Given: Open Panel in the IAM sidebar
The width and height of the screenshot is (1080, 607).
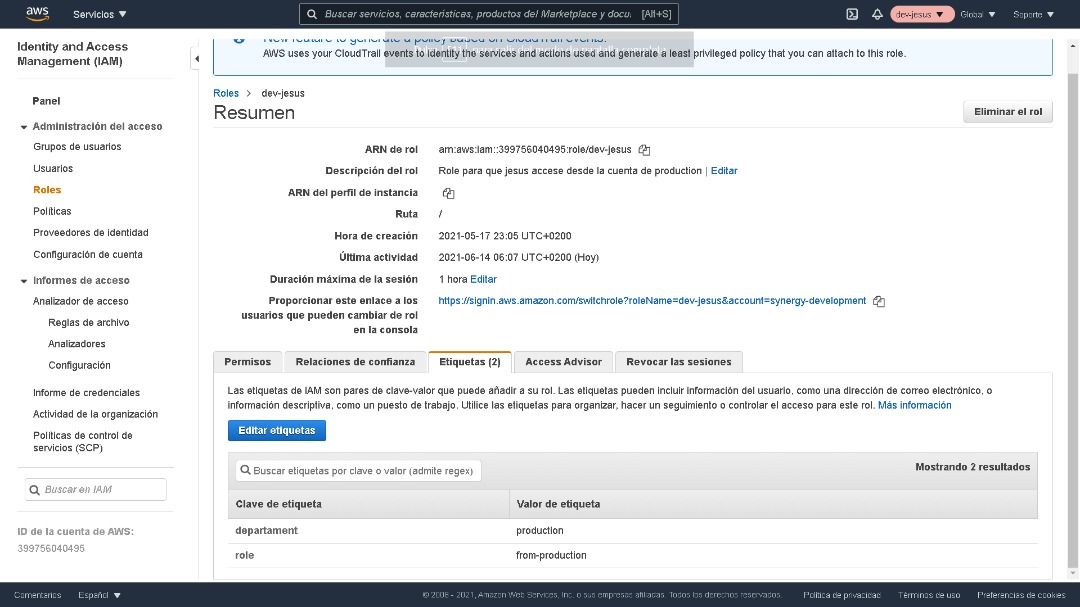Looking at the screenshot, I should pos(46,101).
